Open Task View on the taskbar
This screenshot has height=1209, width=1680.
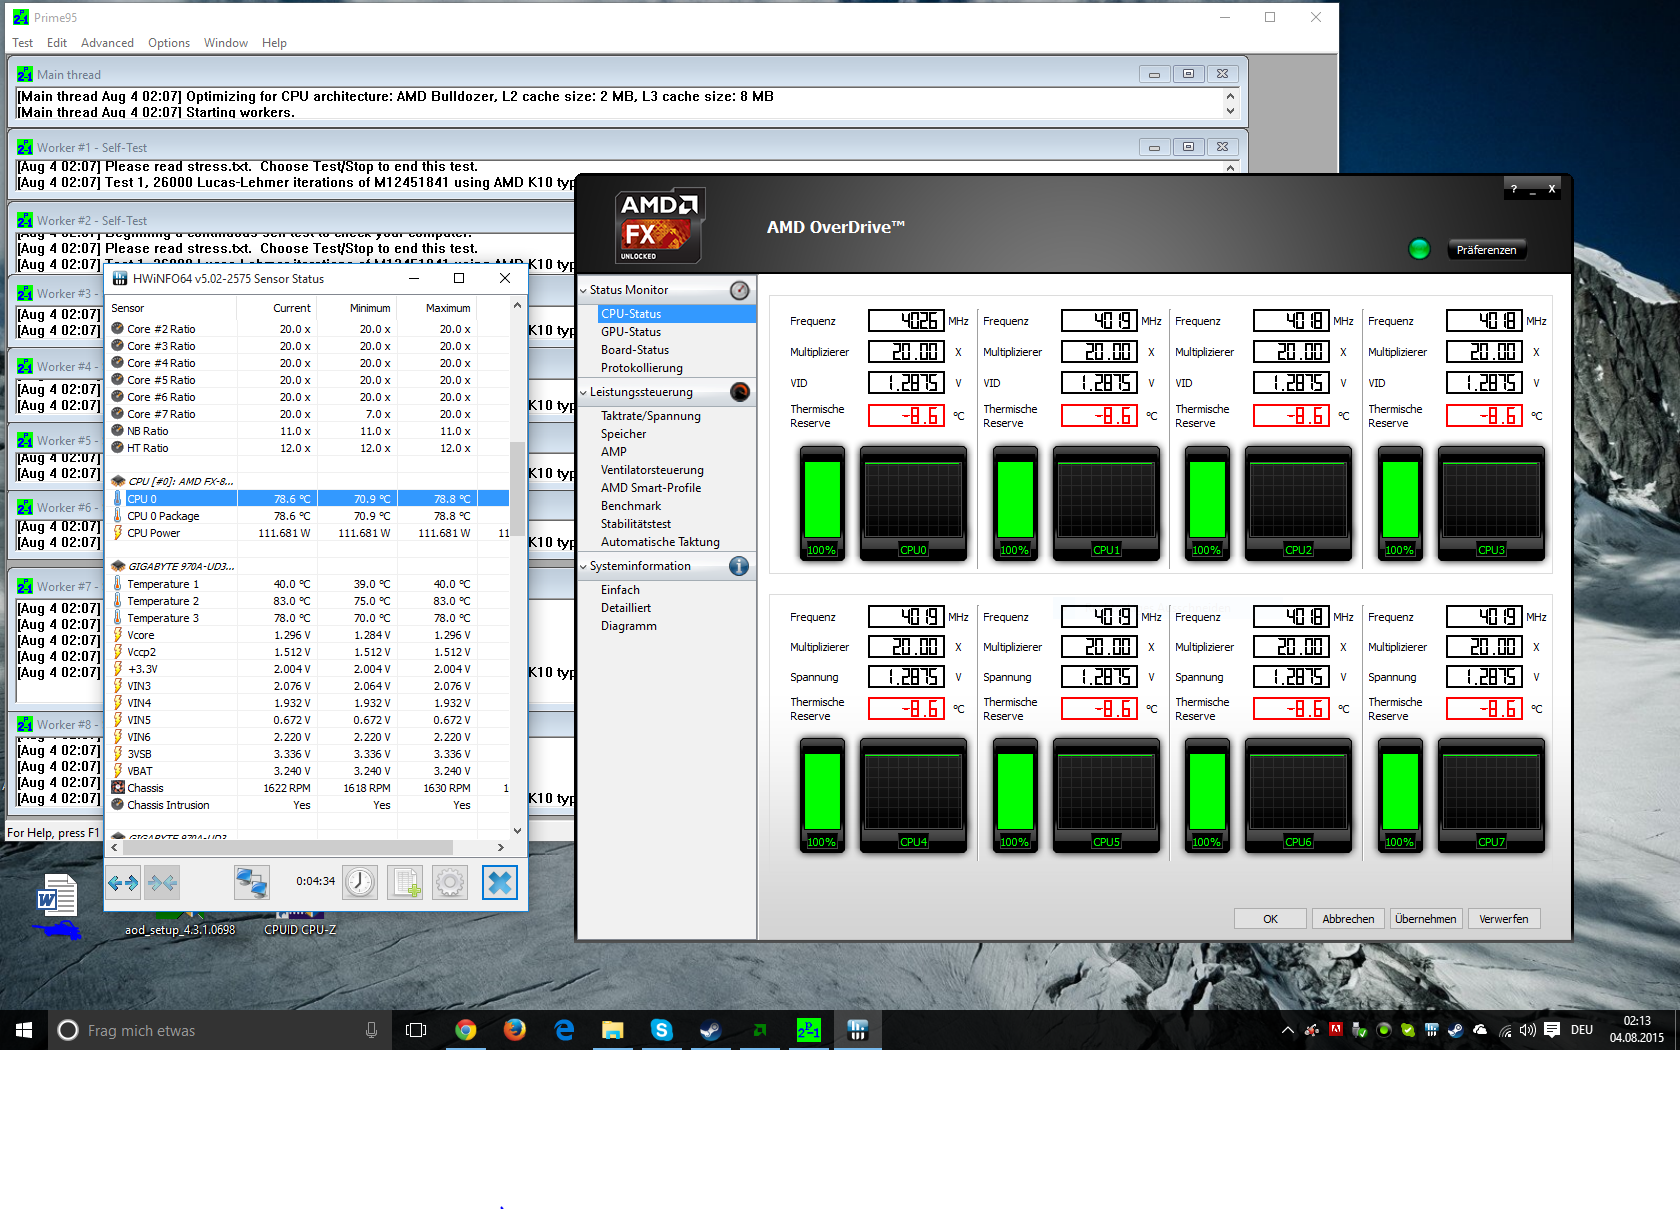pyautogui.click(x=416, y=1030)
